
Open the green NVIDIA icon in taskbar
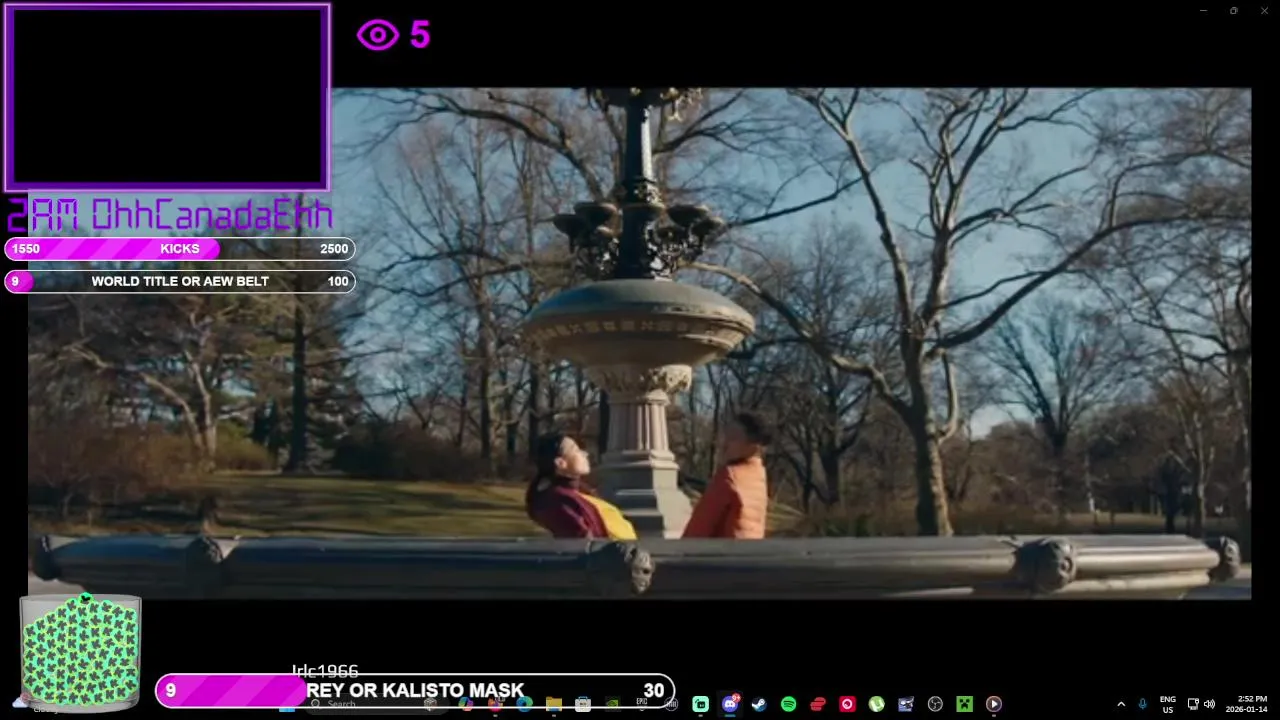(x=612, y=704)
